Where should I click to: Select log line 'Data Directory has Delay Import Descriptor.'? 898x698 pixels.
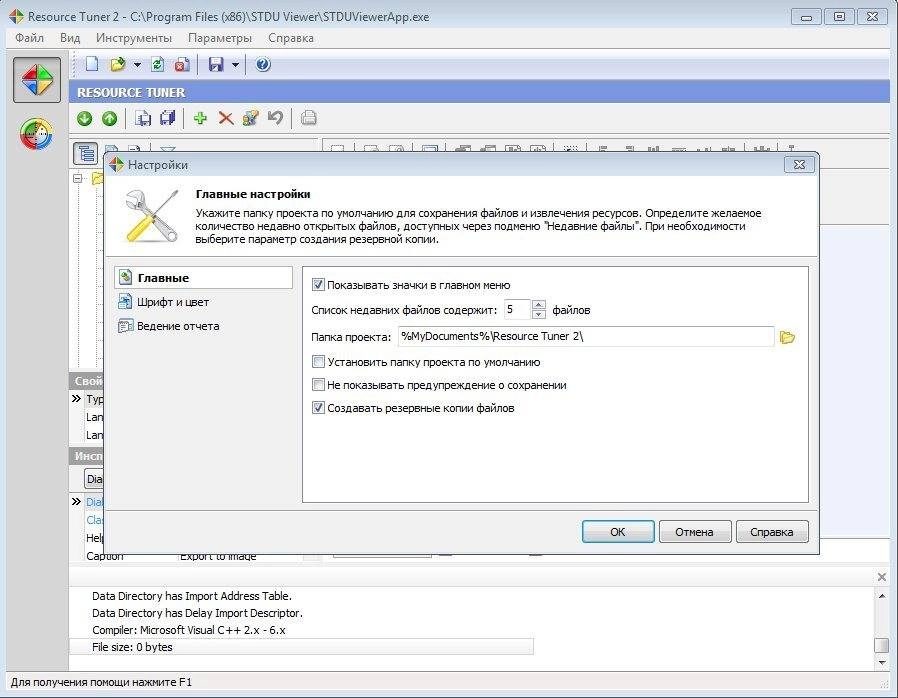tap(198, 613)
